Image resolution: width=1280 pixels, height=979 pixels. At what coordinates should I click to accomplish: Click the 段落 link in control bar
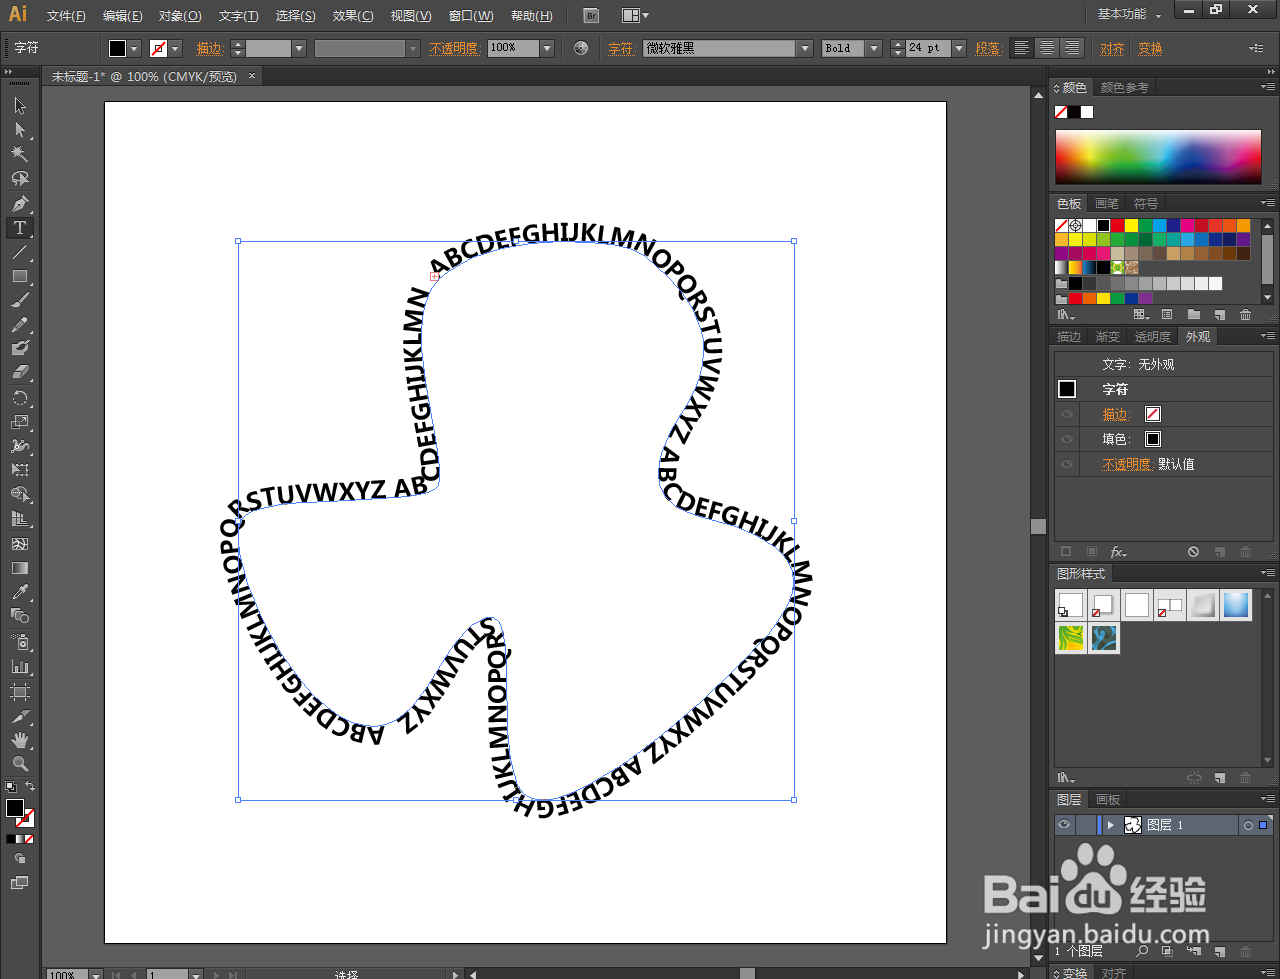tap(987, 48)
